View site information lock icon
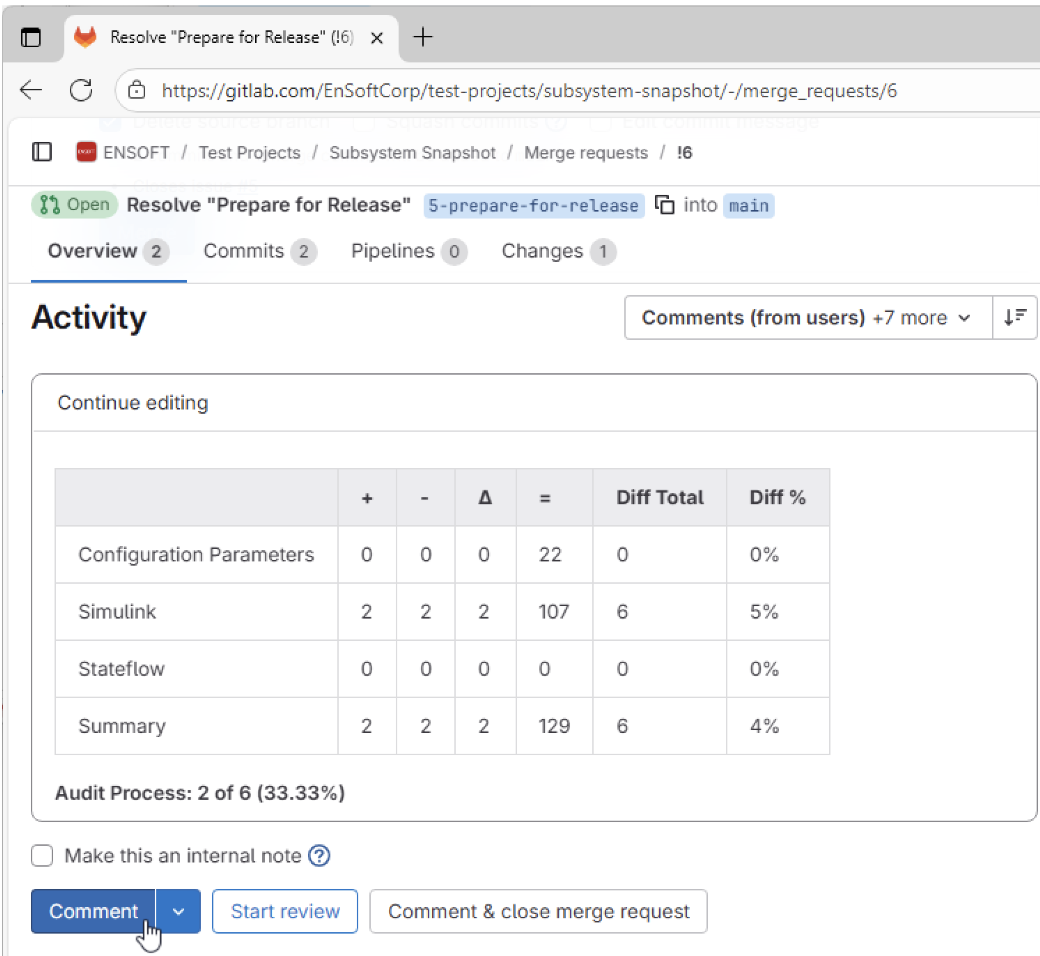 click(x=137, y=90)
